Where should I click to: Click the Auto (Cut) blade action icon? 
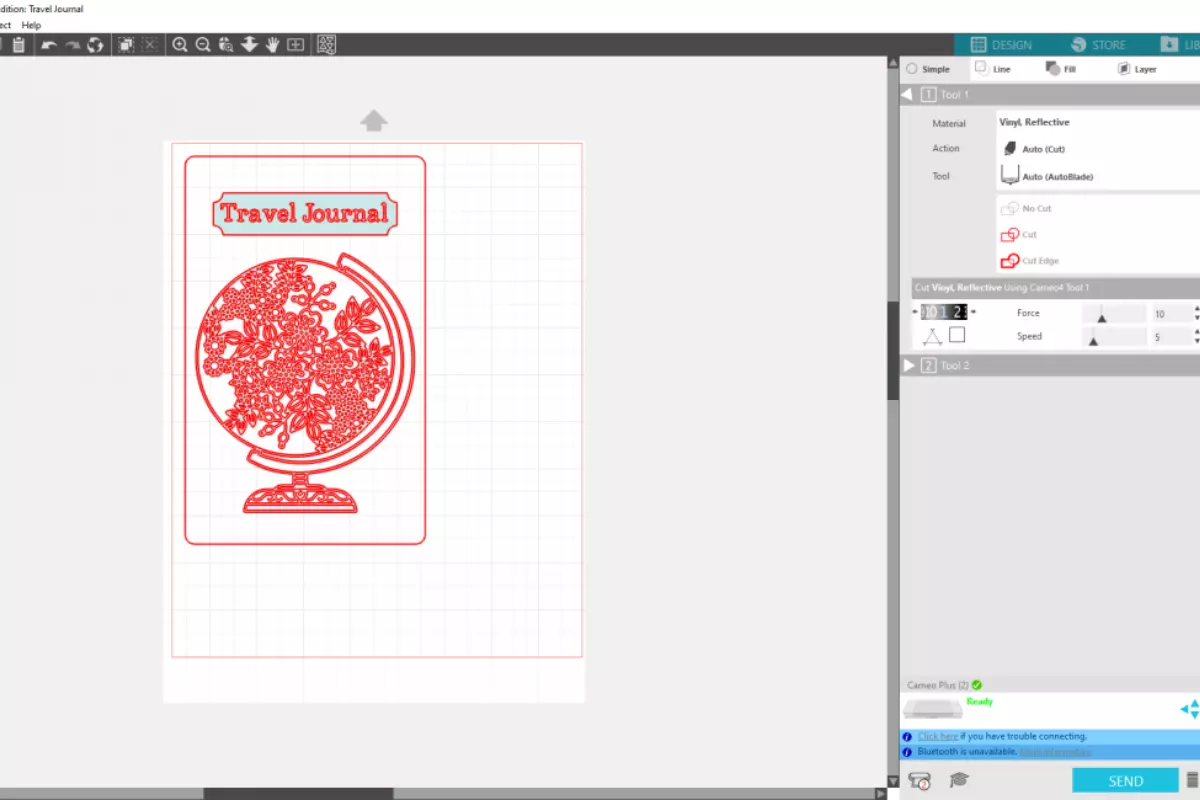click(x=1009, y=148)
